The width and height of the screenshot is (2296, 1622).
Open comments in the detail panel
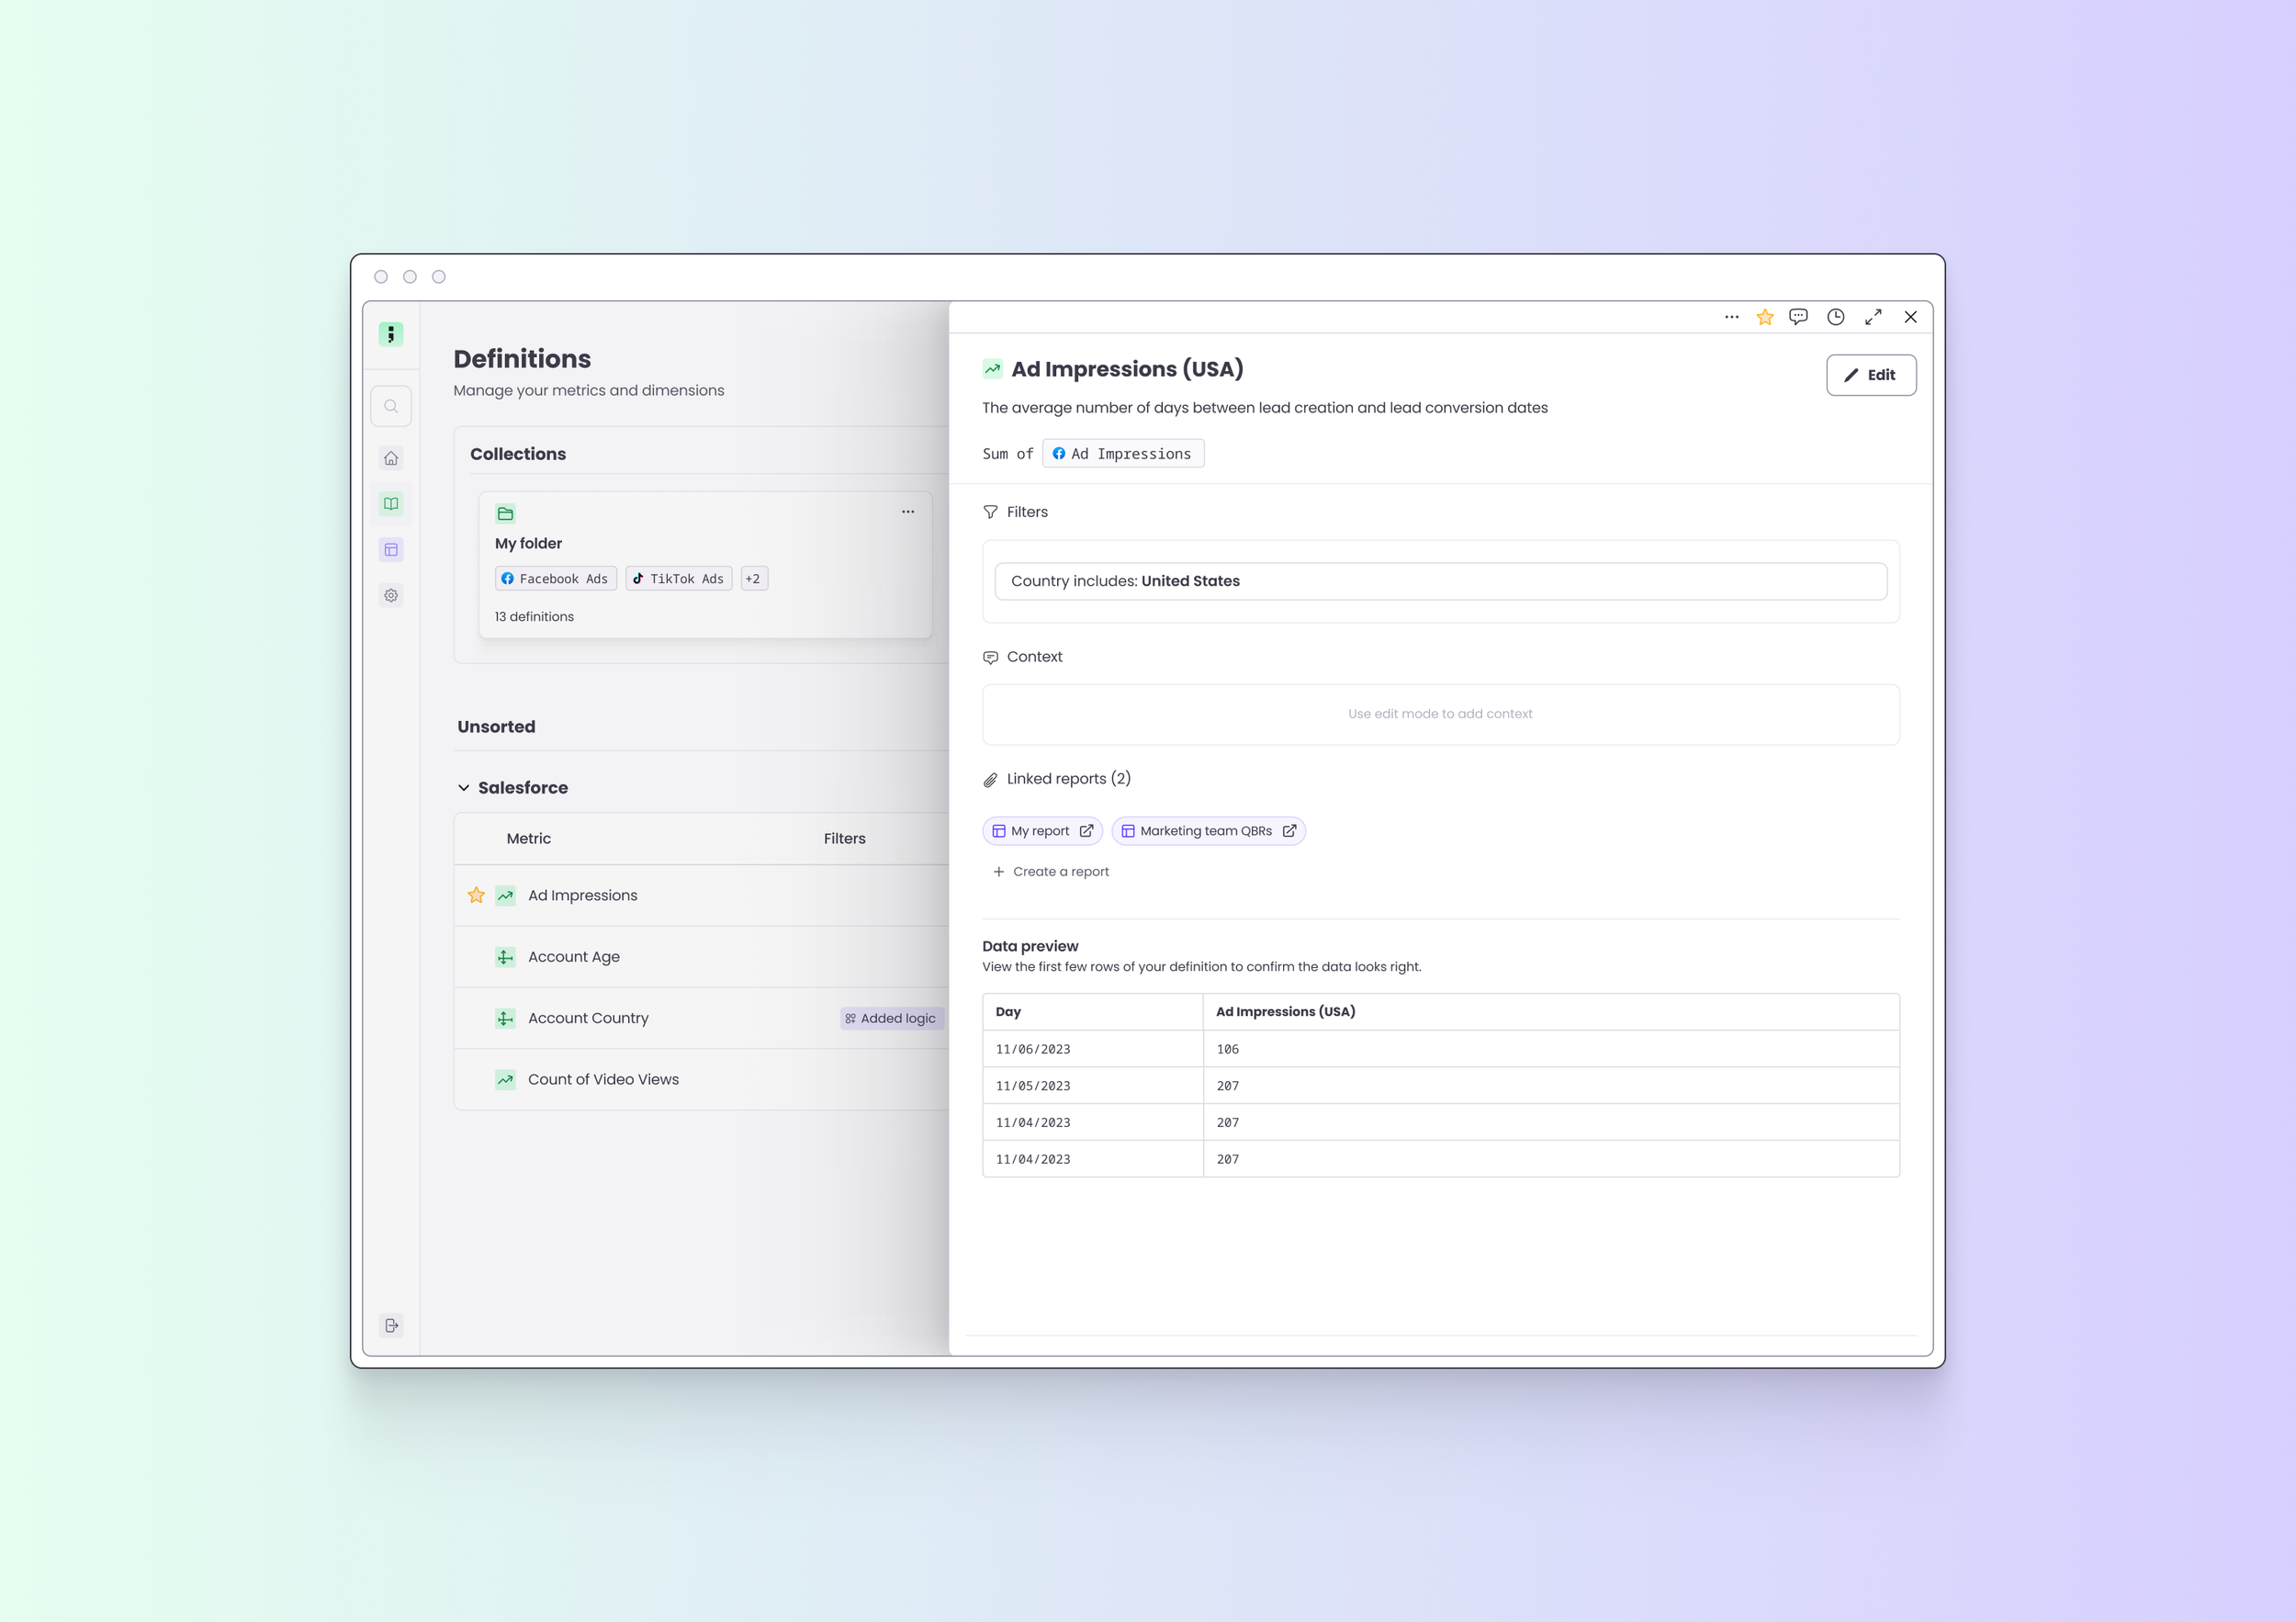coord(1799,317)
